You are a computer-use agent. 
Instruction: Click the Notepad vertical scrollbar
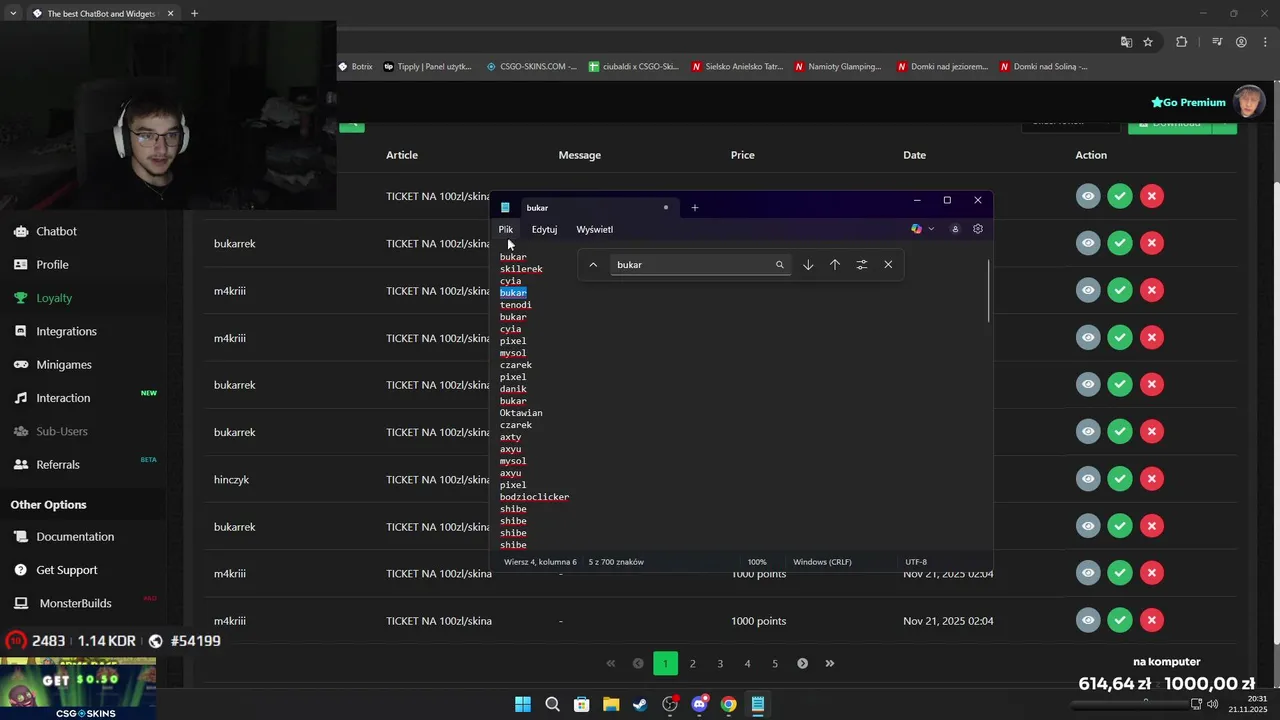coord(988,291)
